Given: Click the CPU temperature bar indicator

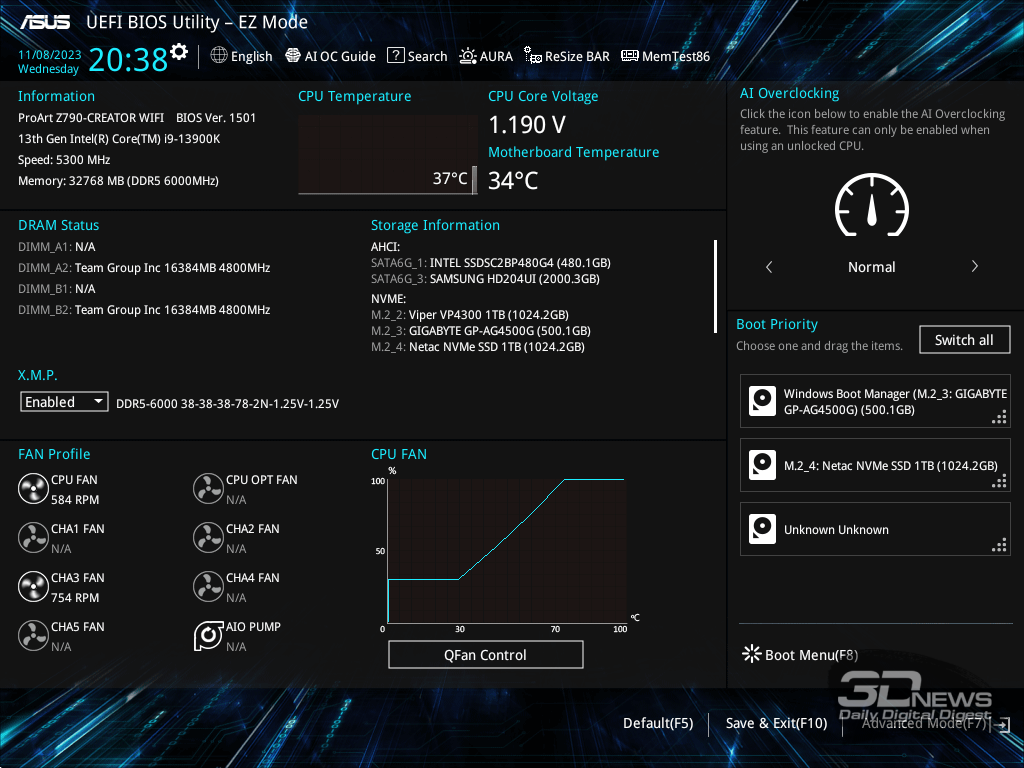Looking at the screenshot, I should pyautogui.click(x=474, y=180).
